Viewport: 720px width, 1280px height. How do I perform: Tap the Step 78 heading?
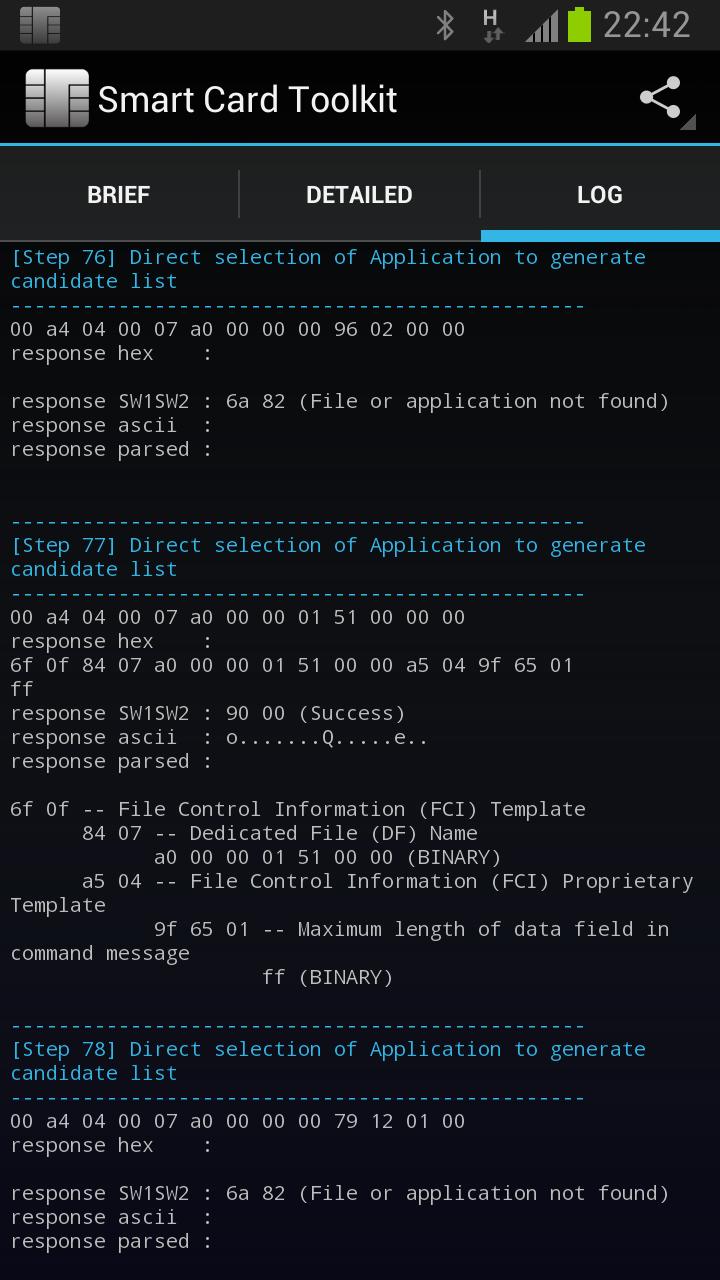[328, 1061]
